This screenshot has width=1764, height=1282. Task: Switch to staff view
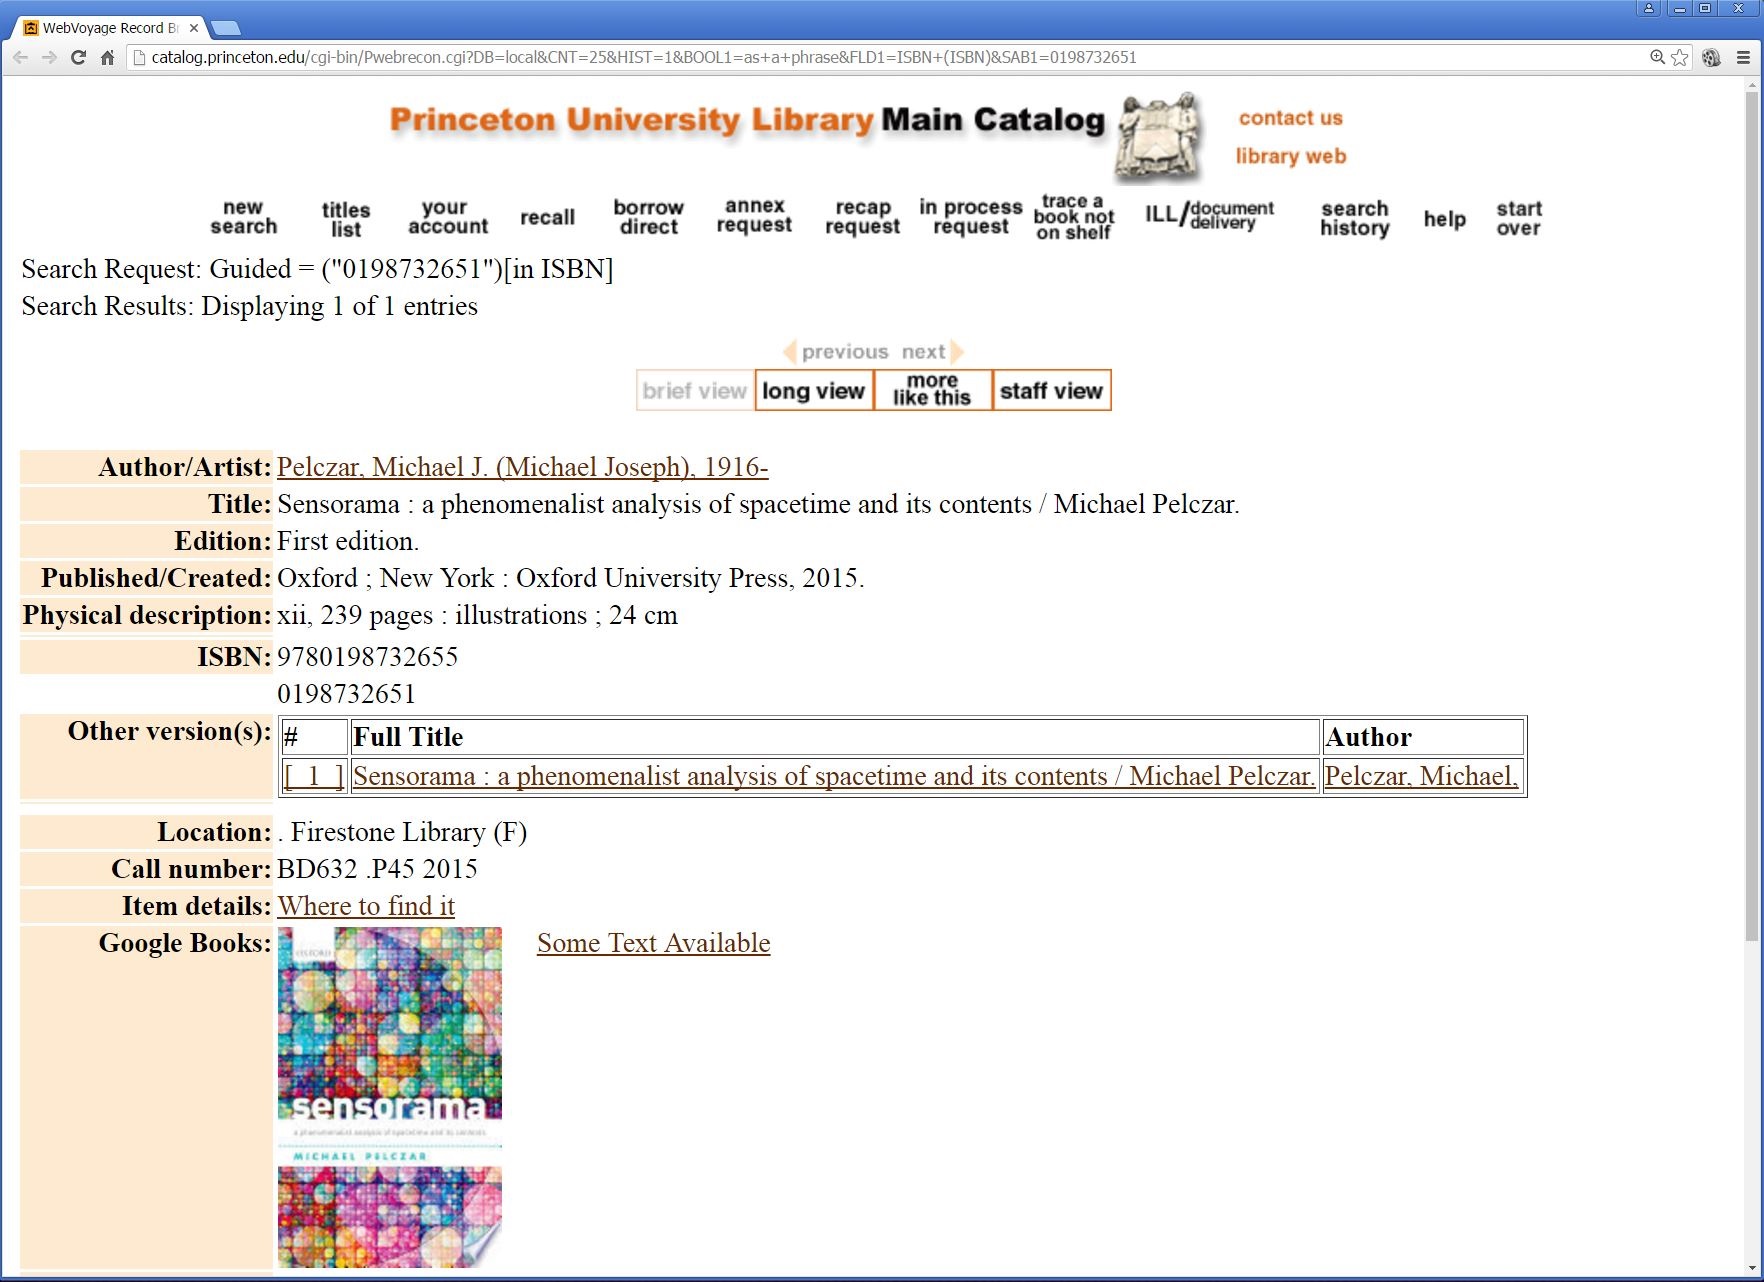1052,391
